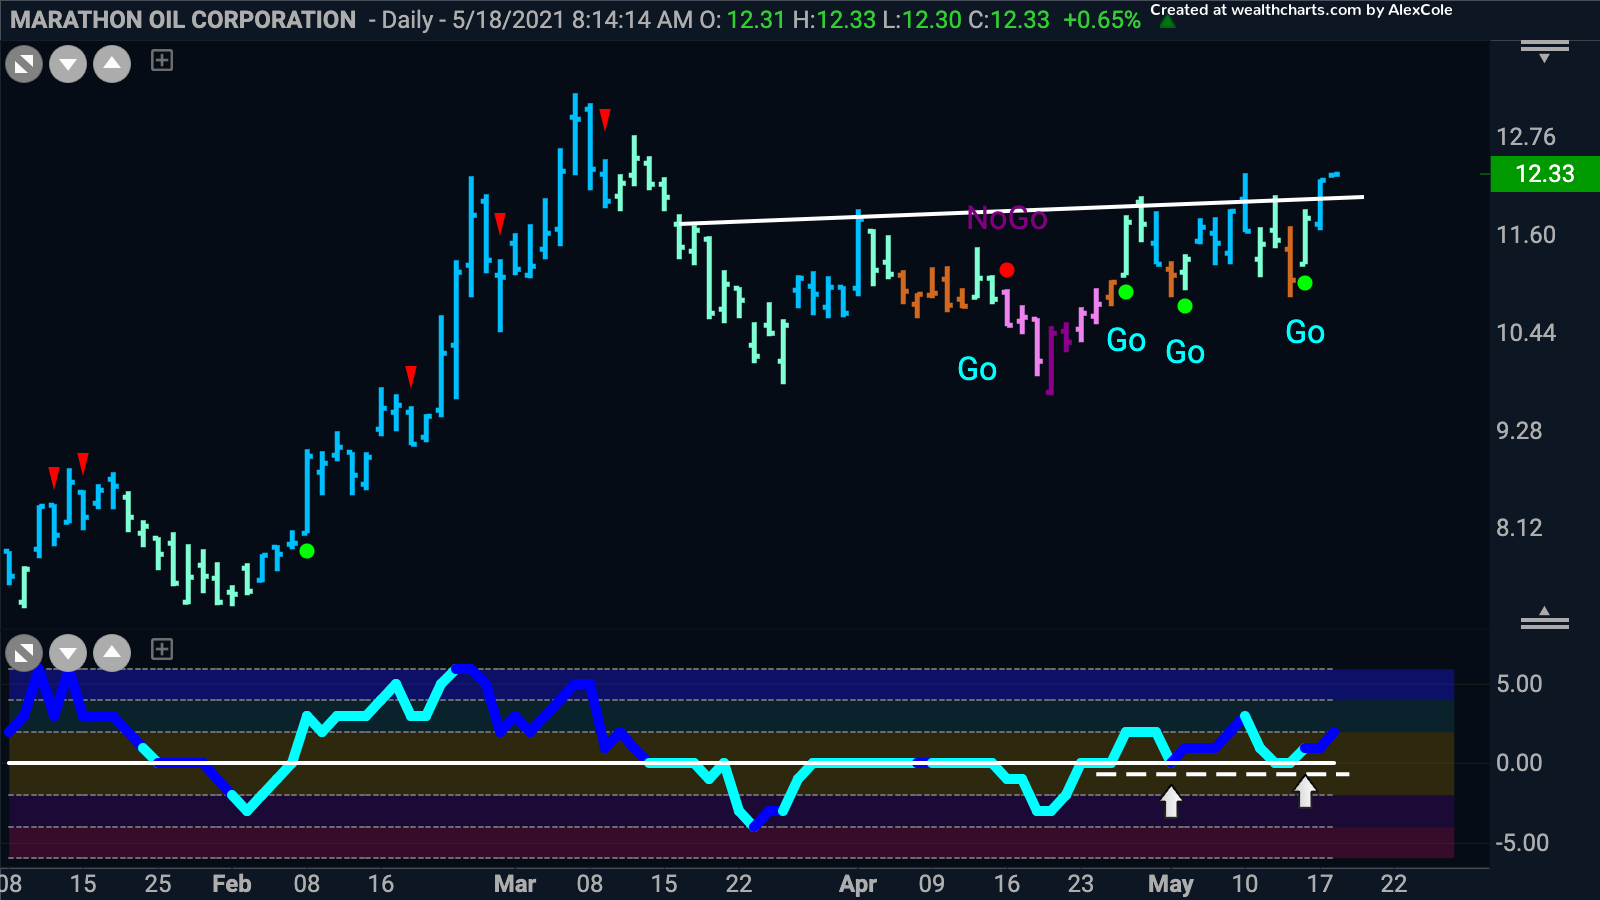This screenshot has width=1600, height=900.
Task: Click the 'Daily' timeframe text in header
Action: (407, 20)
